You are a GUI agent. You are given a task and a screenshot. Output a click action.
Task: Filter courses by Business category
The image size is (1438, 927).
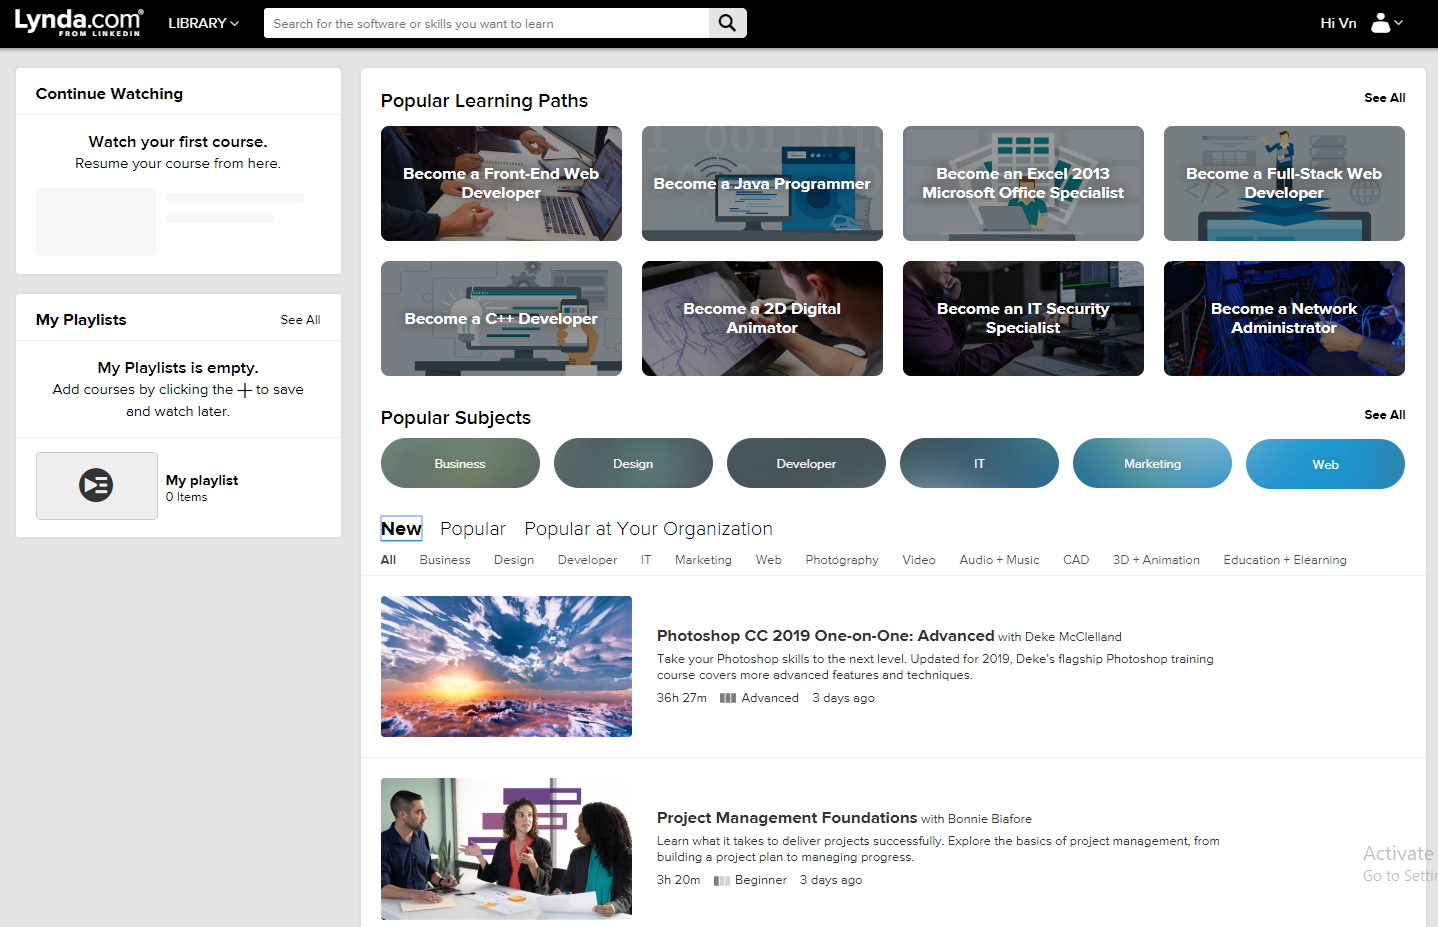pos(445,560)
